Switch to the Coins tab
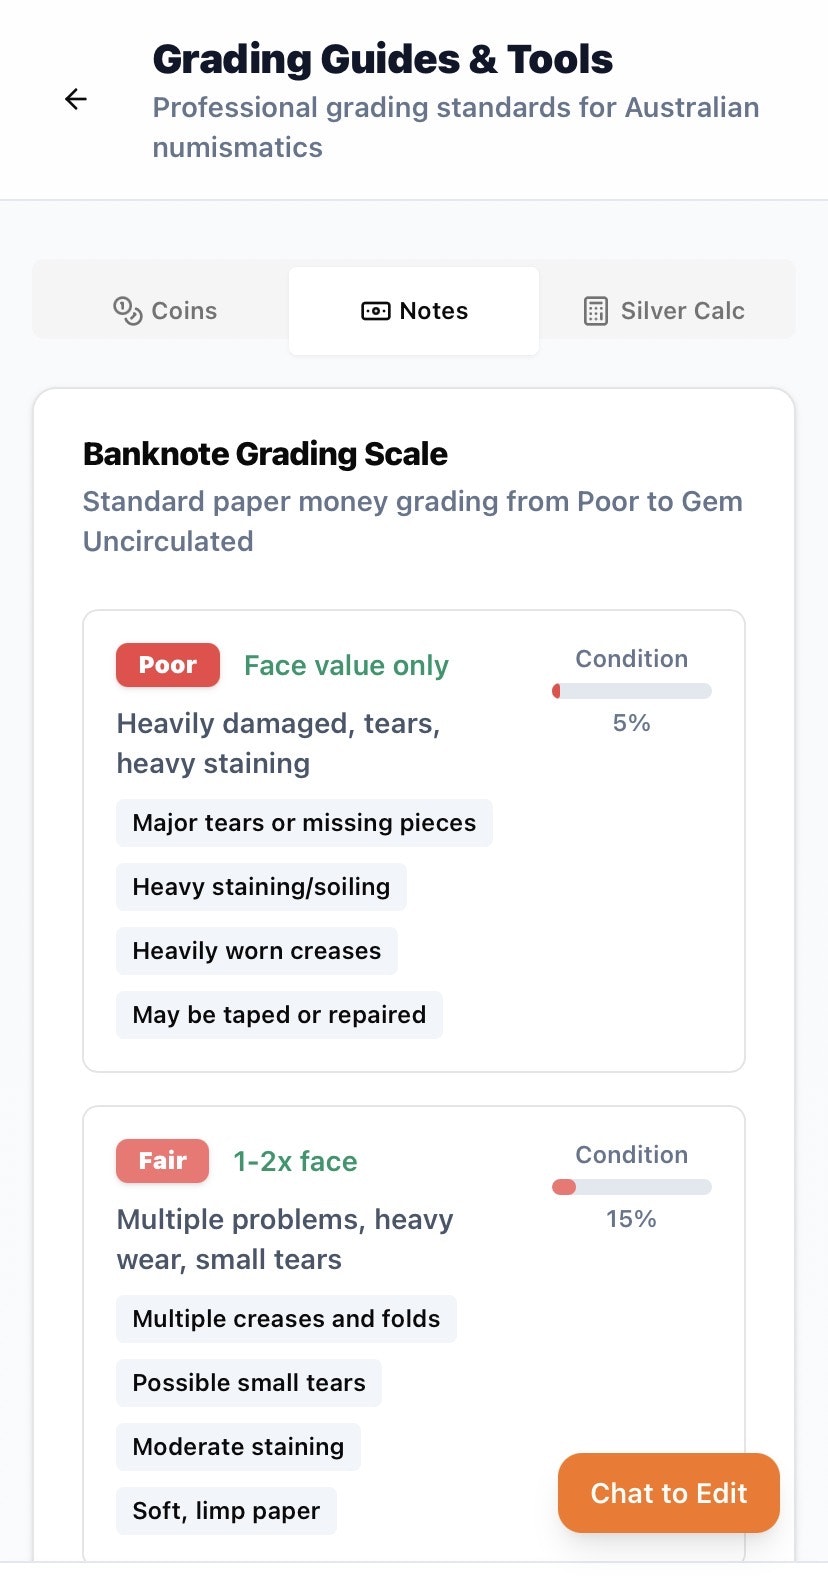Viewport: 828px width, 1581px height. [x=164, y=311]
